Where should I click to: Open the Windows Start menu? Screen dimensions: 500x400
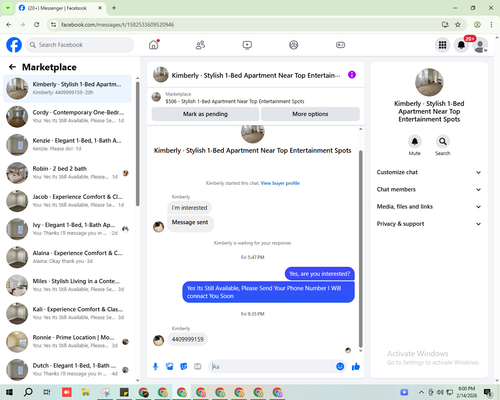[x=9, y=392]
